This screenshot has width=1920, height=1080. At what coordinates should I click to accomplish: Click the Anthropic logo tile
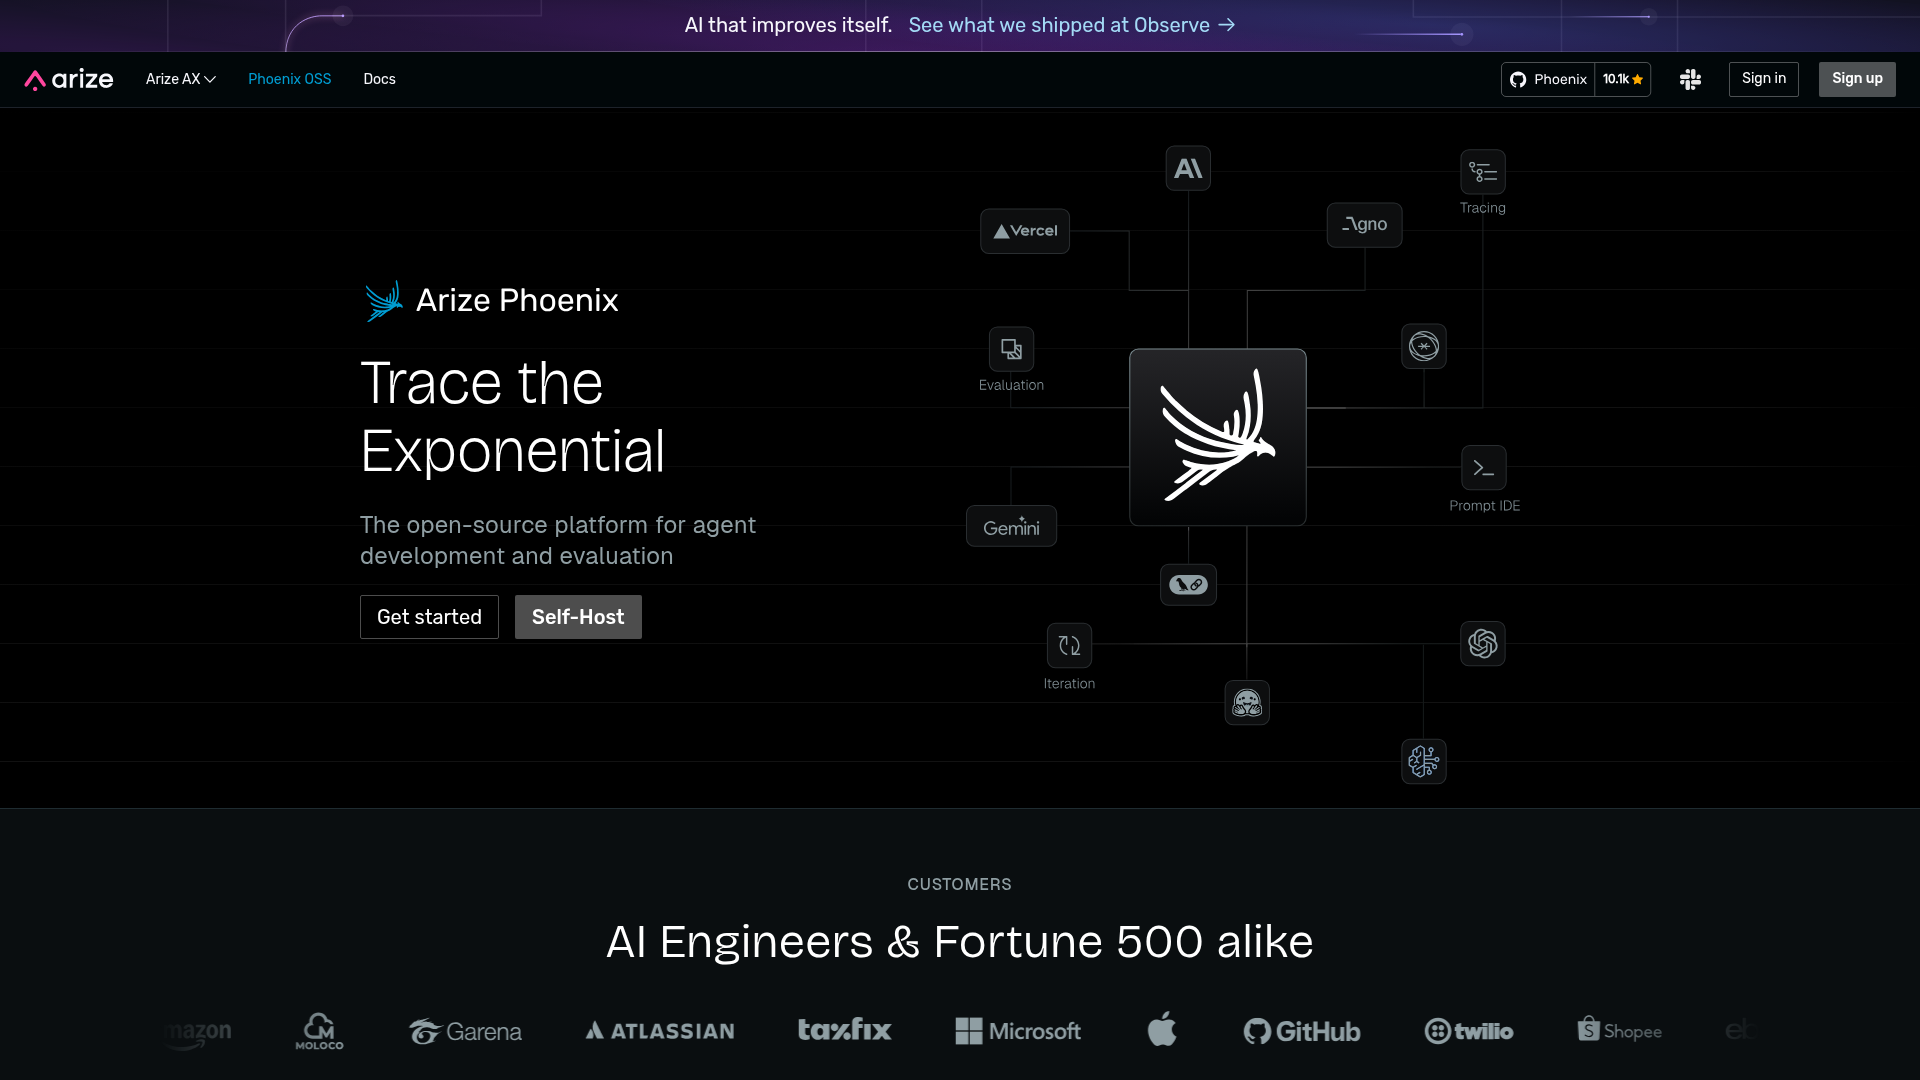coord(1188,168)
